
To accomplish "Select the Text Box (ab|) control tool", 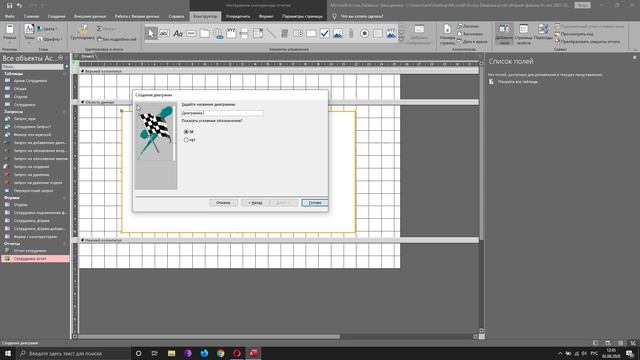I will [x=164, y=33].
